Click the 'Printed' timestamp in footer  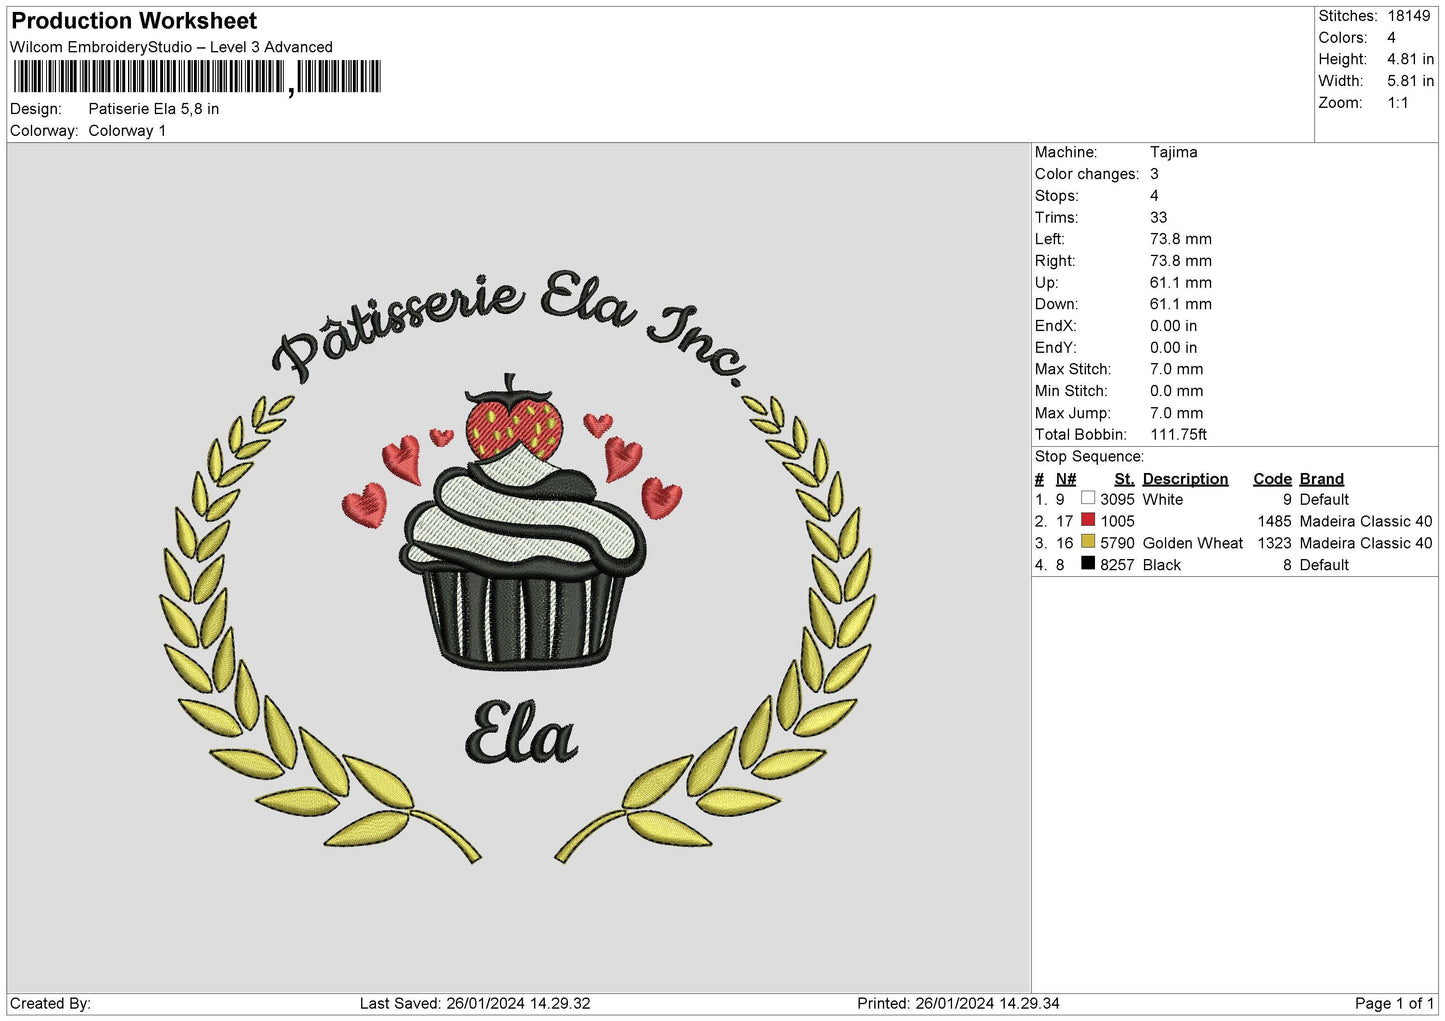coord(958,1003)
